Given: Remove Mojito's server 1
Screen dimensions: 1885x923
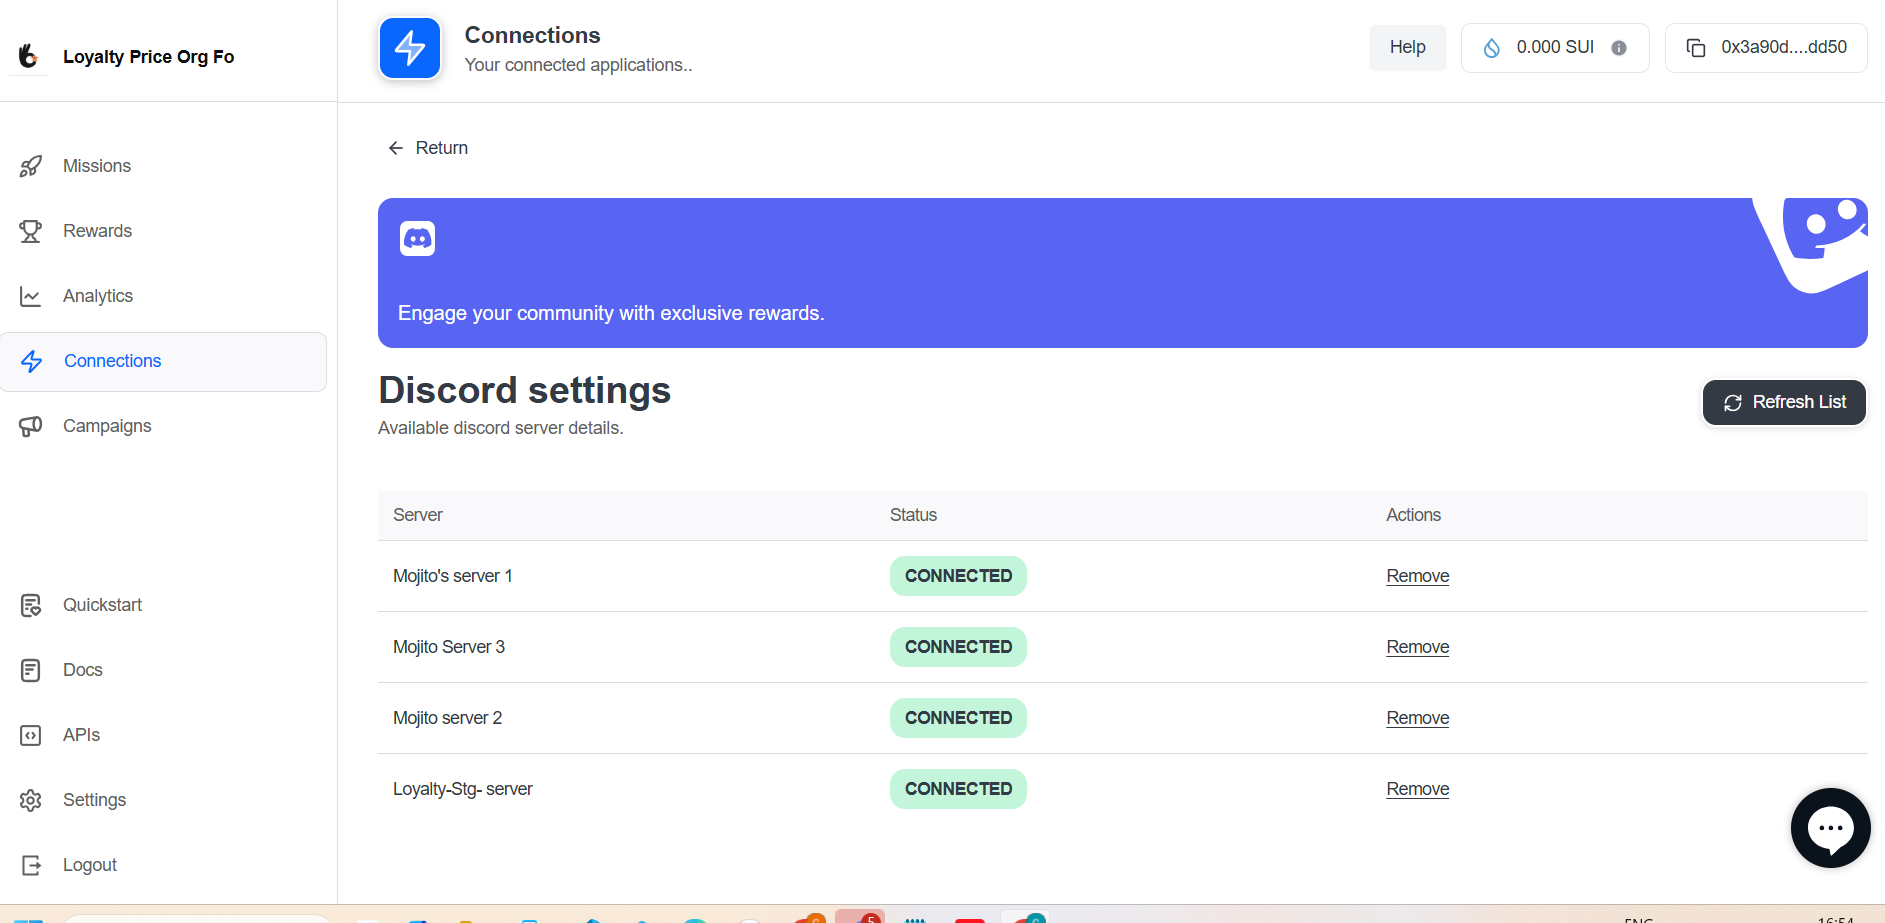Looking at the screenshot, I should [1417, 576].
